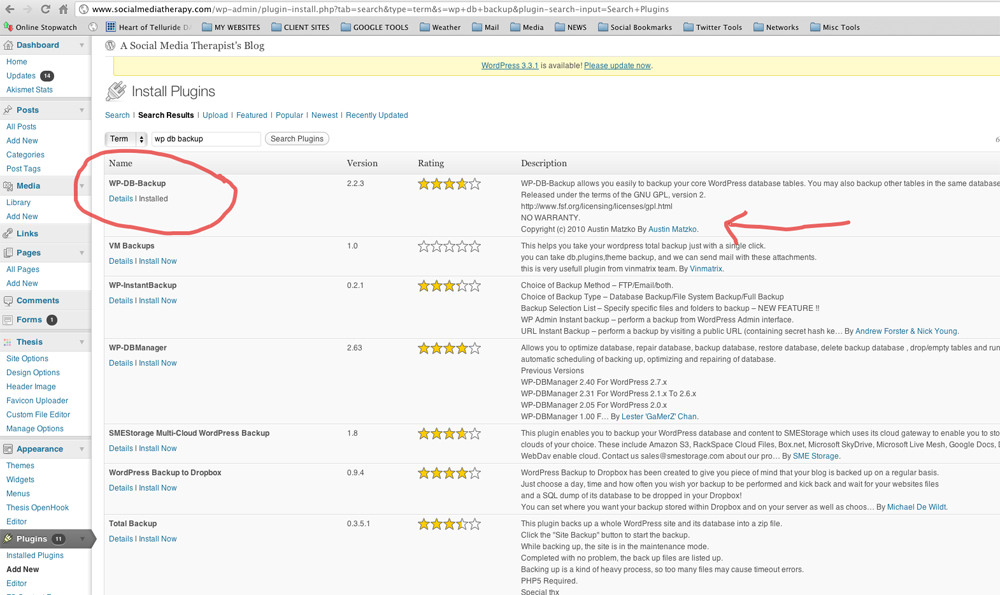Open the Dashboard menu icon

(x=8, y=45)
